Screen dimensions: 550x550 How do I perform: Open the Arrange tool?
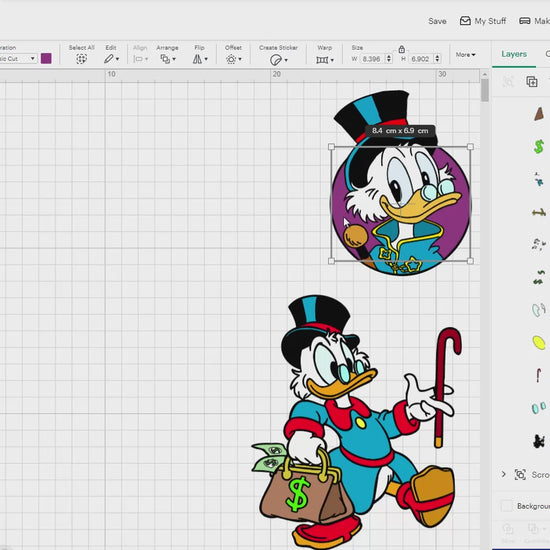click(165, 59)
